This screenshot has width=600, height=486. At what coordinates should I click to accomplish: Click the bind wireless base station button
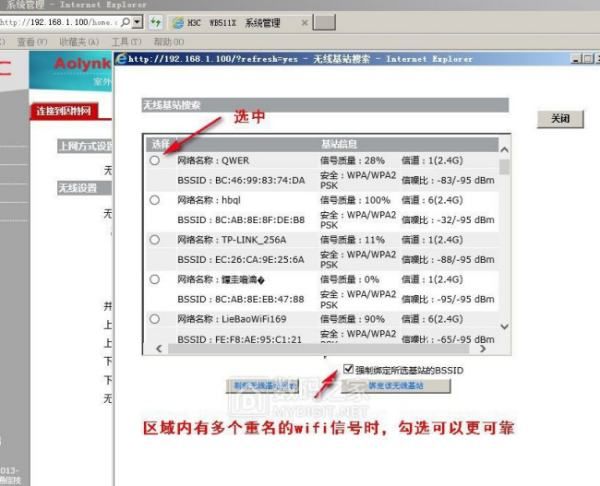pos(395,385)
